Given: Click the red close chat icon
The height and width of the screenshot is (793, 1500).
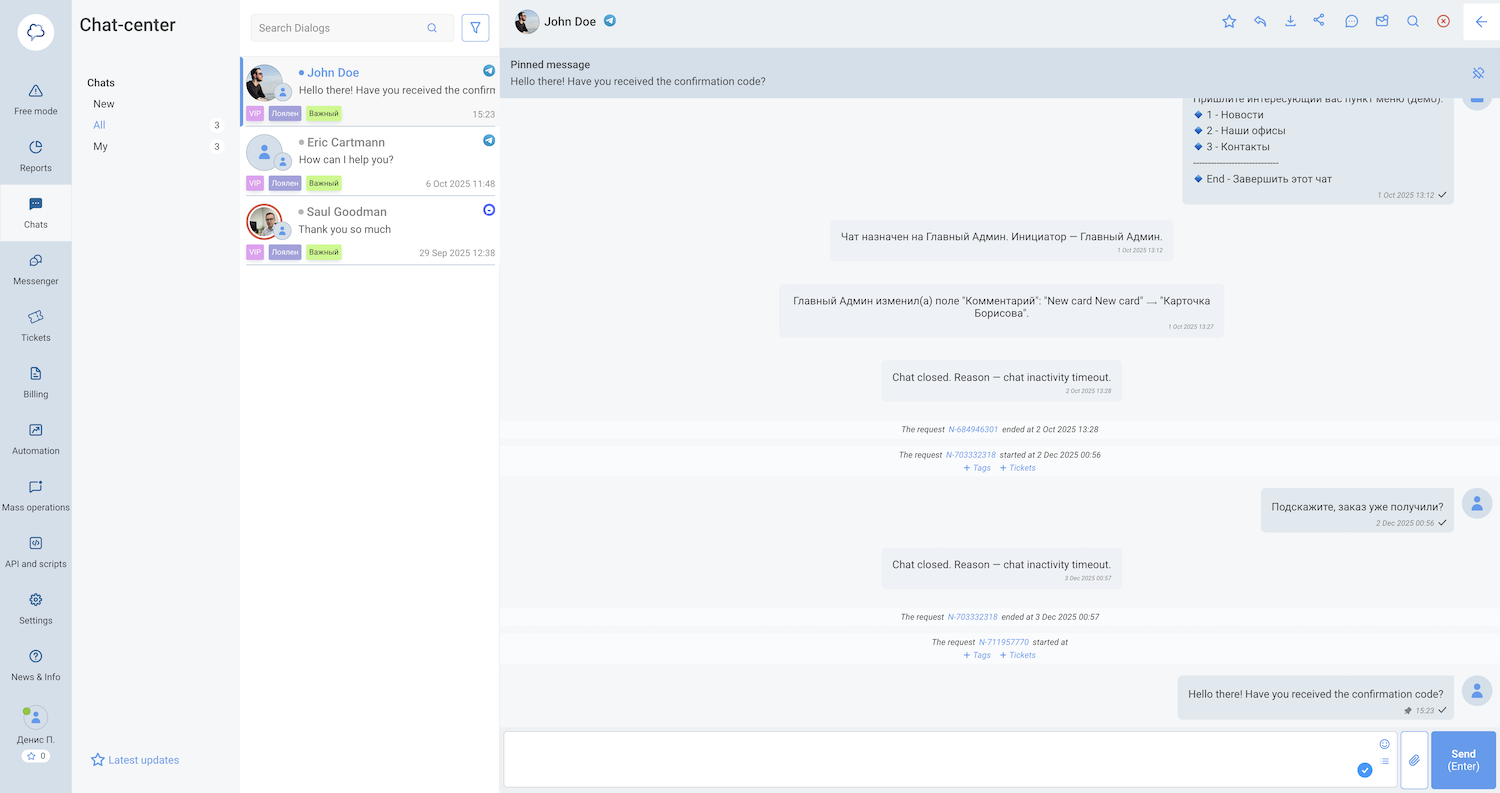Looking at the screenshot, I should coord(1443,21).
